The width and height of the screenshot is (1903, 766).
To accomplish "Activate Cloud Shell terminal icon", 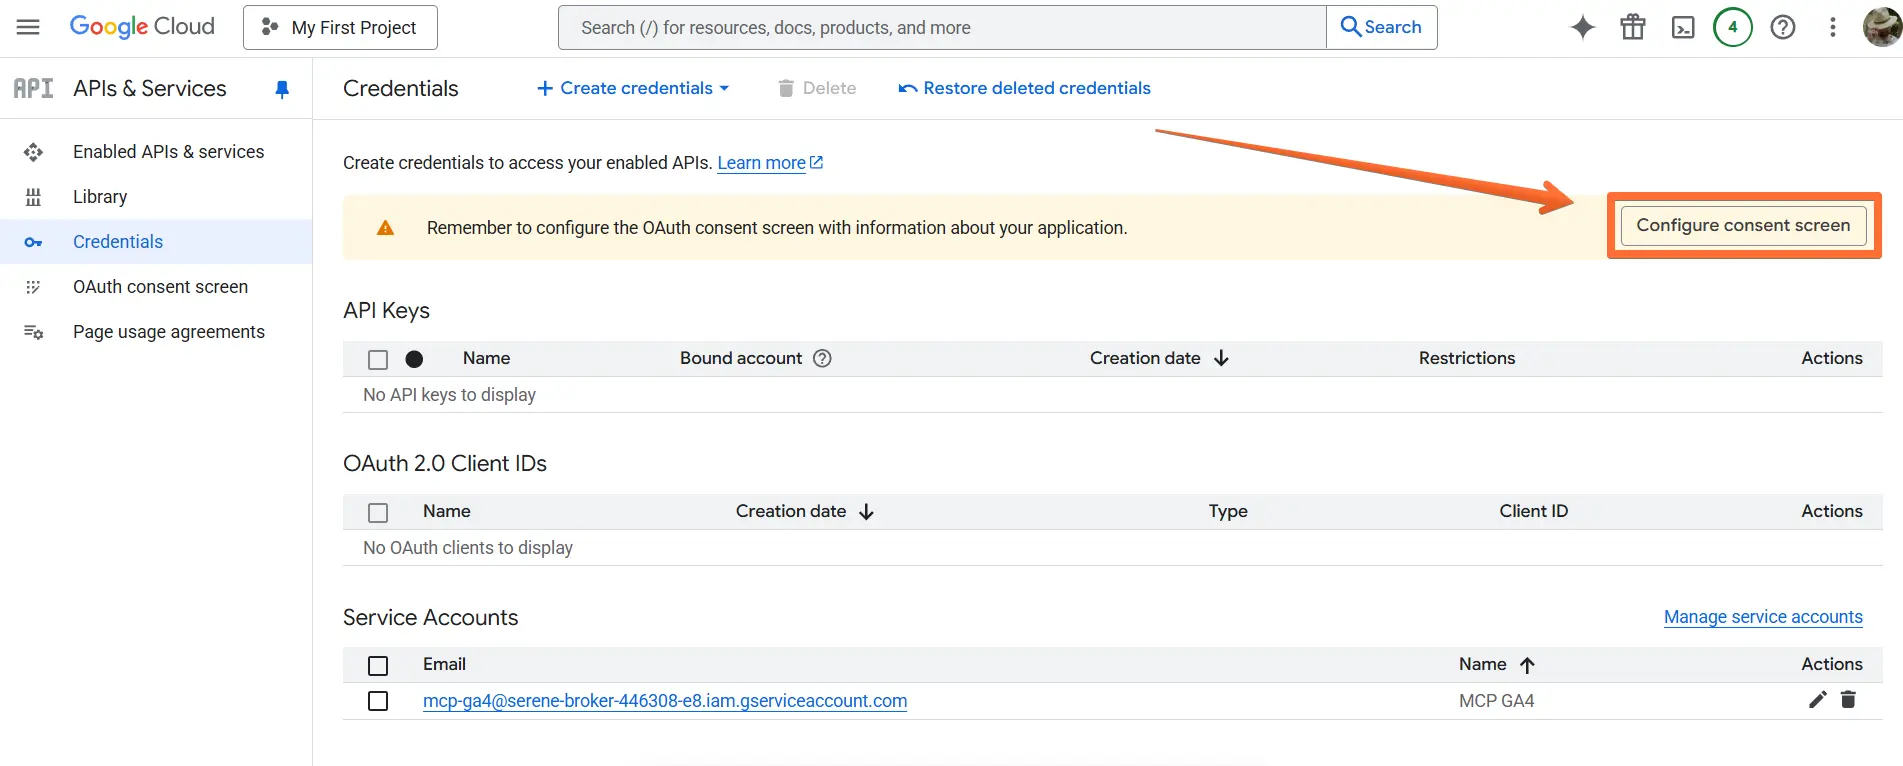I will click(x=1683, y=27).
